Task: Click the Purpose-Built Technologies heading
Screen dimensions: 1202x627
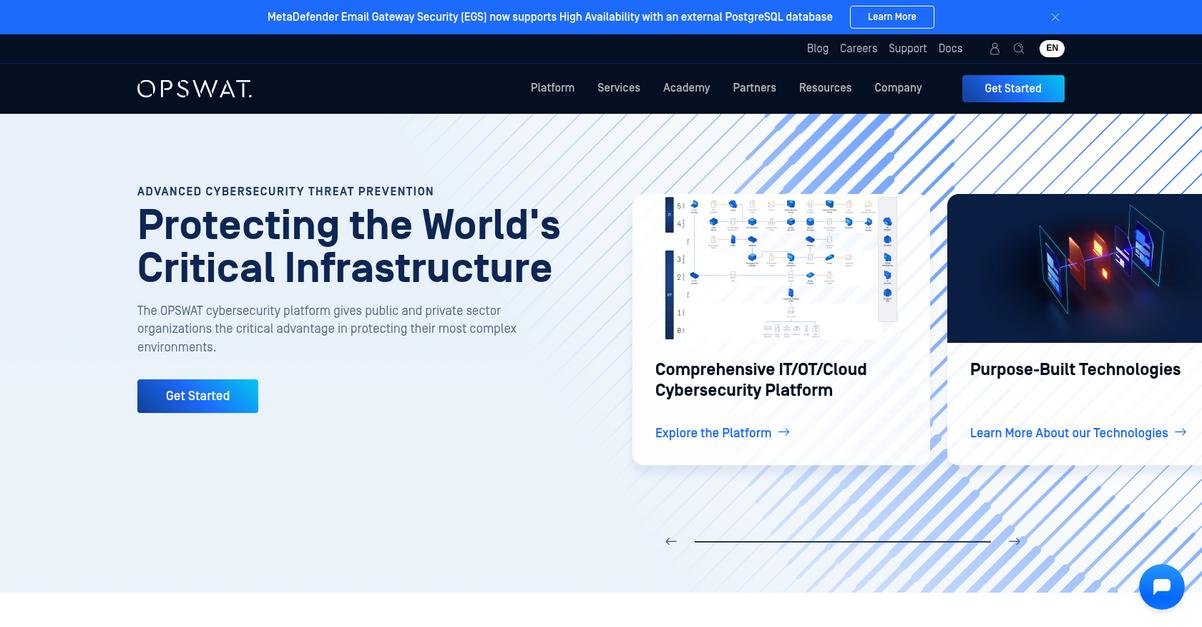Action: point(1075,369)
